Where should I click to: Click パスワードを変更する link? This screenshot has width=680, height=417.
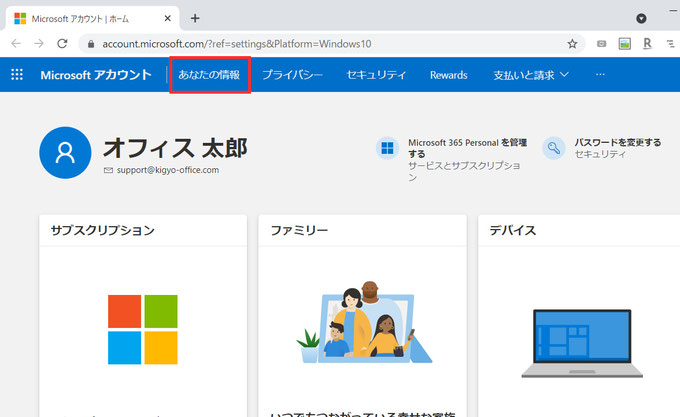click(x=618, y=142)
